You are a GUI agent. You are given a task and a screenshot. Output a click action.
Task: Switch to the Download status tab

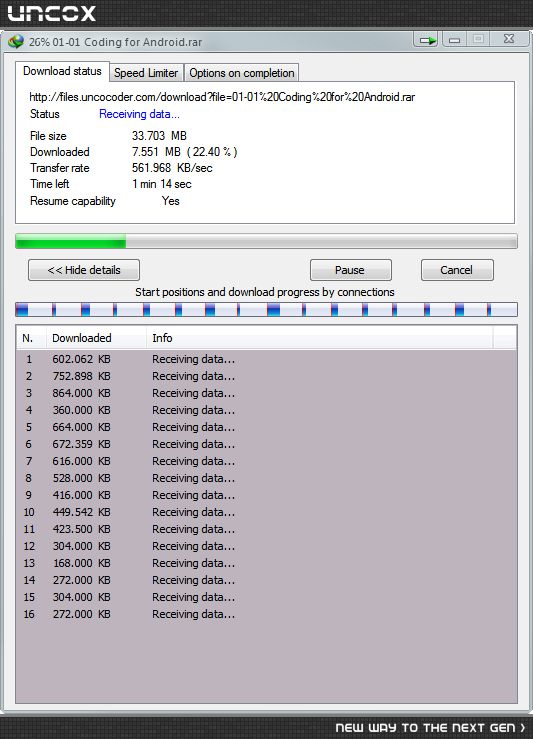[x=62, y=71]
